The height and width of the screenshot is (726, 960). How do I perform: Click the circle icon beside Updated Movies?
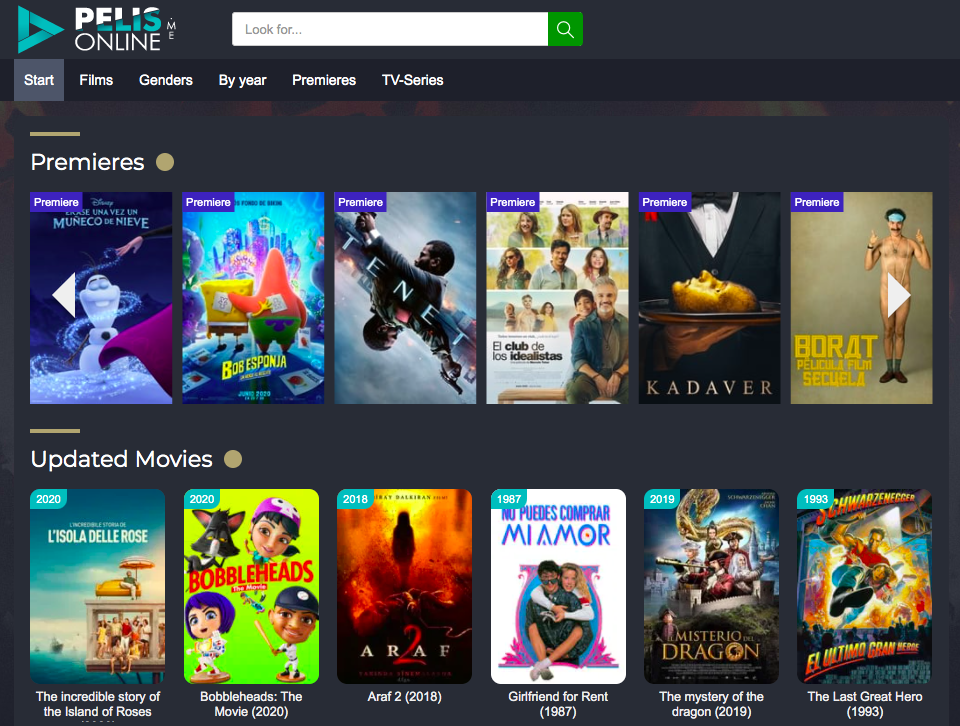point(233,459)
